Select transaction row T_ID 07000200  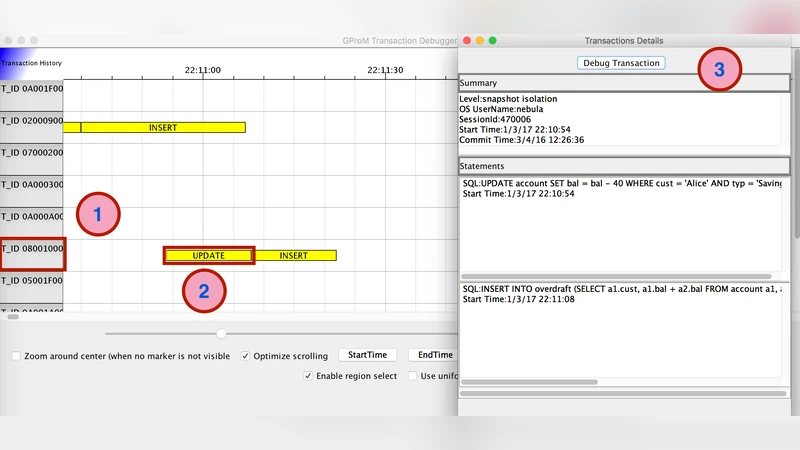click(32, 153)
